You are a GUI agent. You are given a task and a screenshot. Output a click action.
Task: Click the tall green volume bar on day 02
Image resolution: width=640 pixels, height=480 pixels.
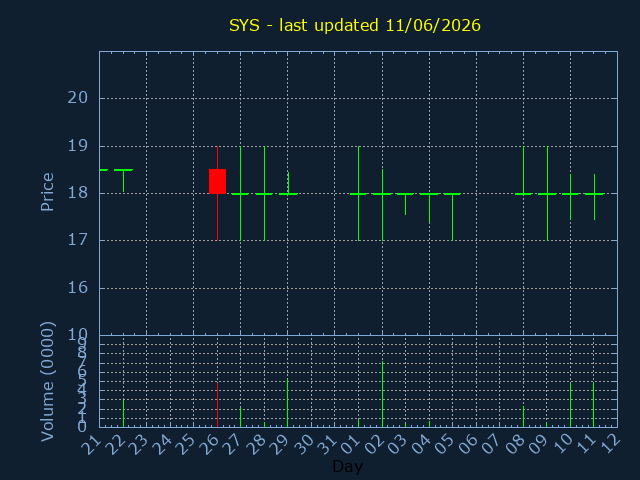(x=382, y=394)
